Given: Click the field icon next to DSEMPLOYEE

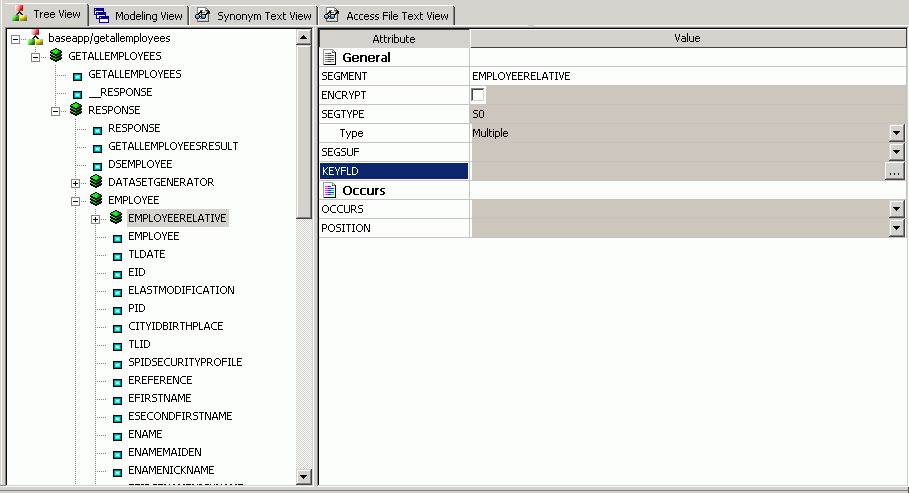Looking at the screenshot, I should (x=97, y=165).
